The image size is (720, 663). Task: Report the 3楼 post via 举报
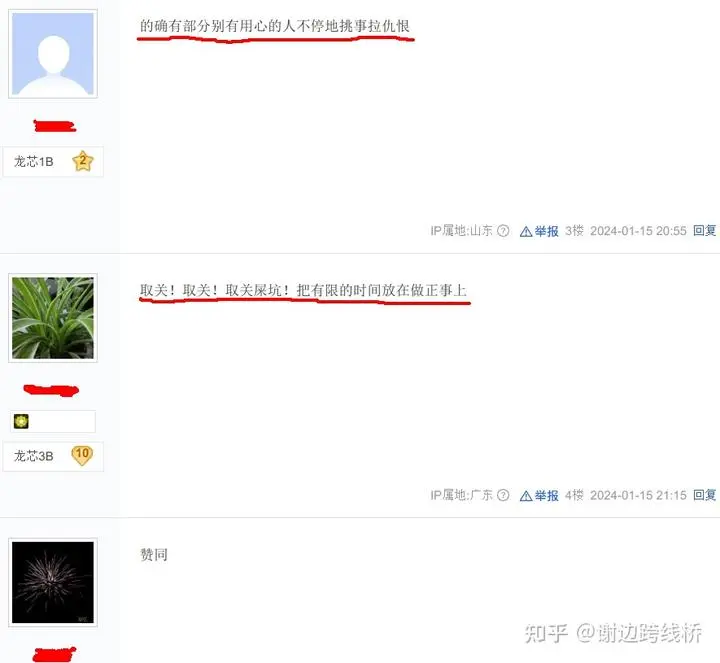(546, 231)
